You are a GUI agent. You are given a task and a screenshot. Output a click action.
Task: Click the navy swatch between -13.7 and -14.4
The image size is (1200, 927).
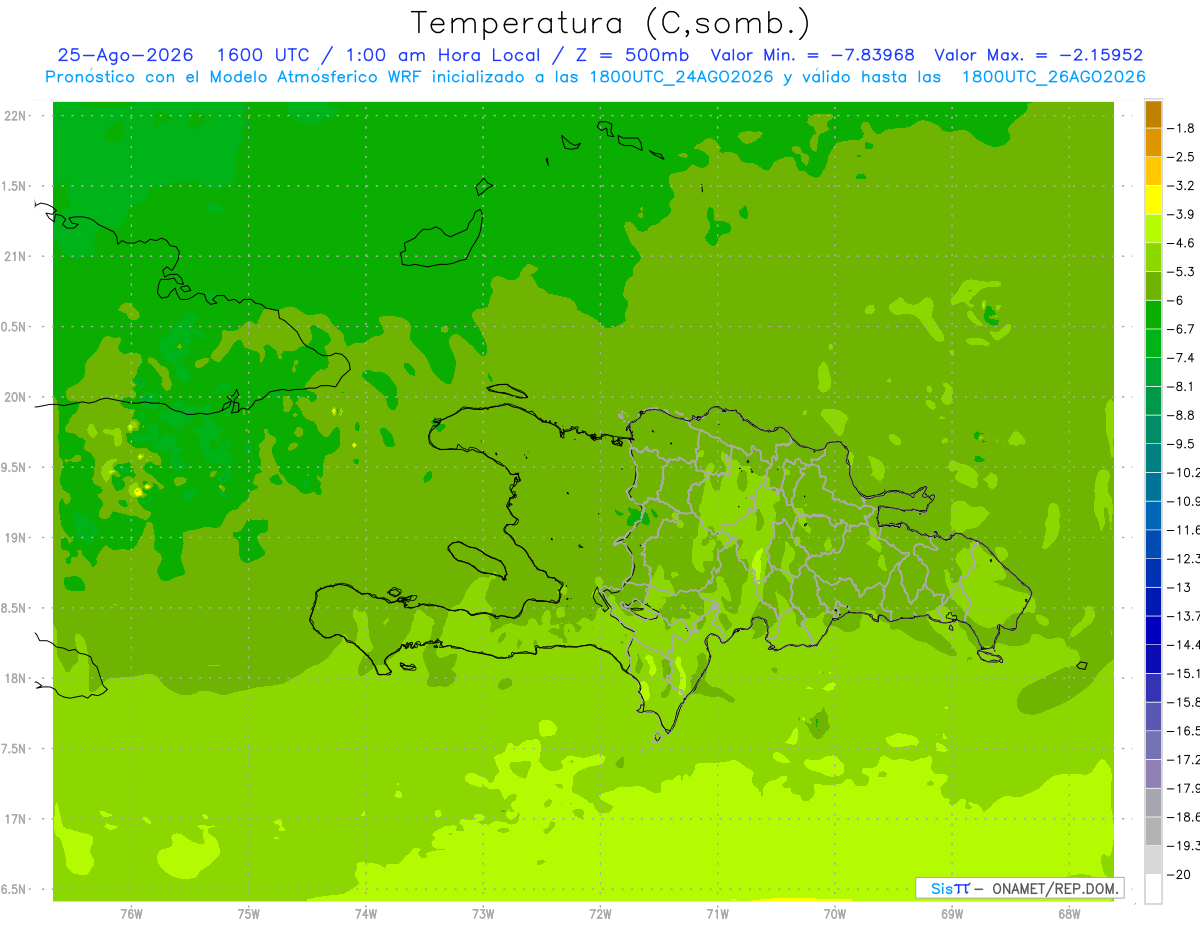click(1153, 630)
